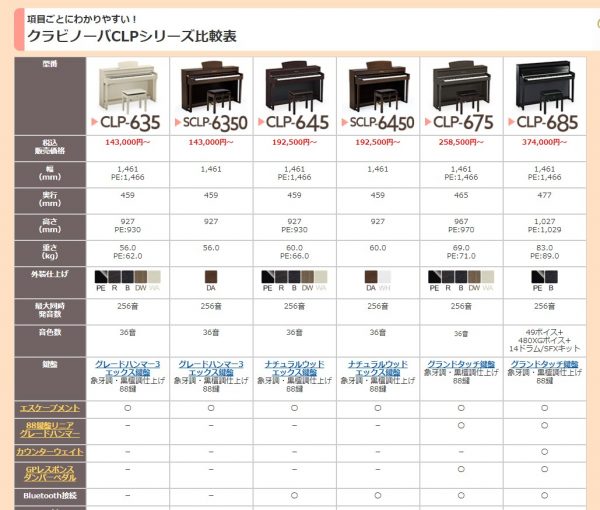Click the 374,000円~ price

click(545, 142)
